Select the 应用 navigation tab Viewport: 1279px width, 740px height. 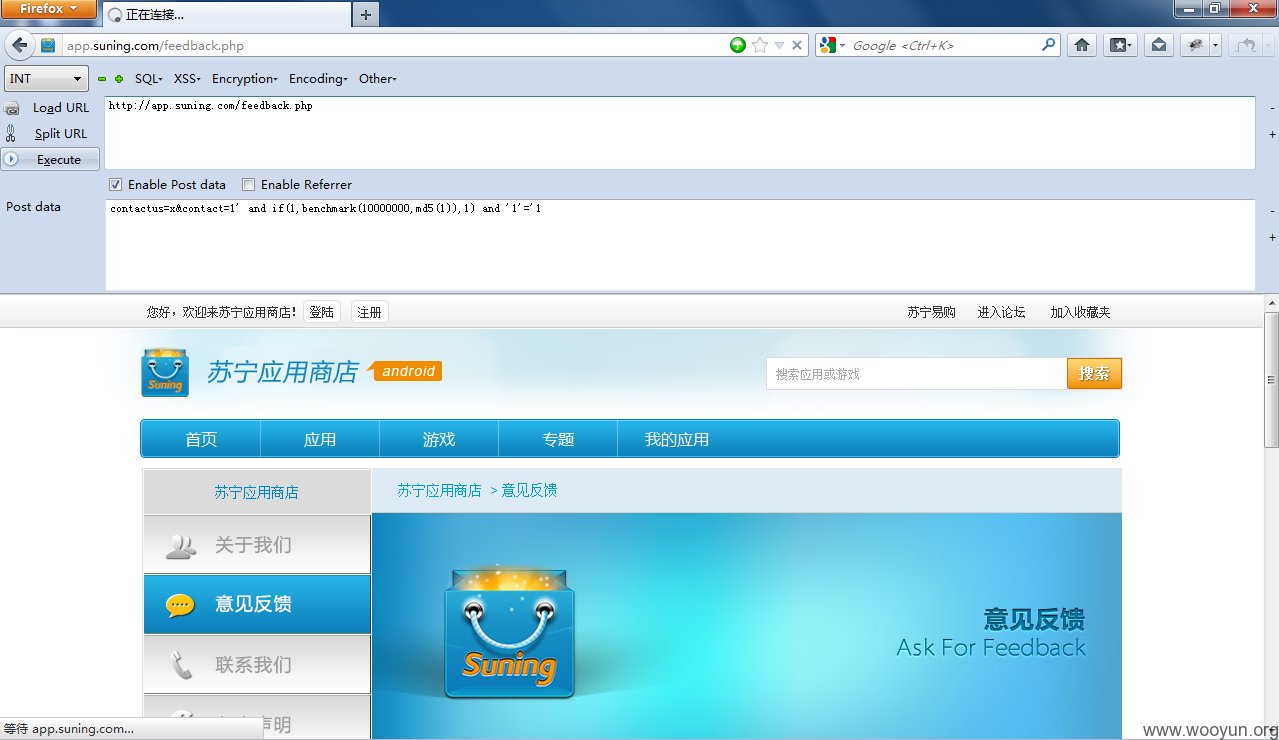tap(320, 439)
